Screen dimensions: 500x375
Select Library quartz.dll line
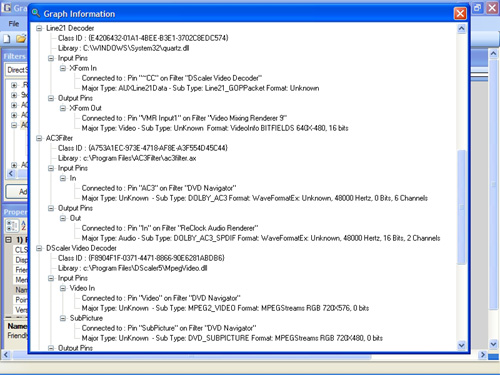(x=123, y=48)
